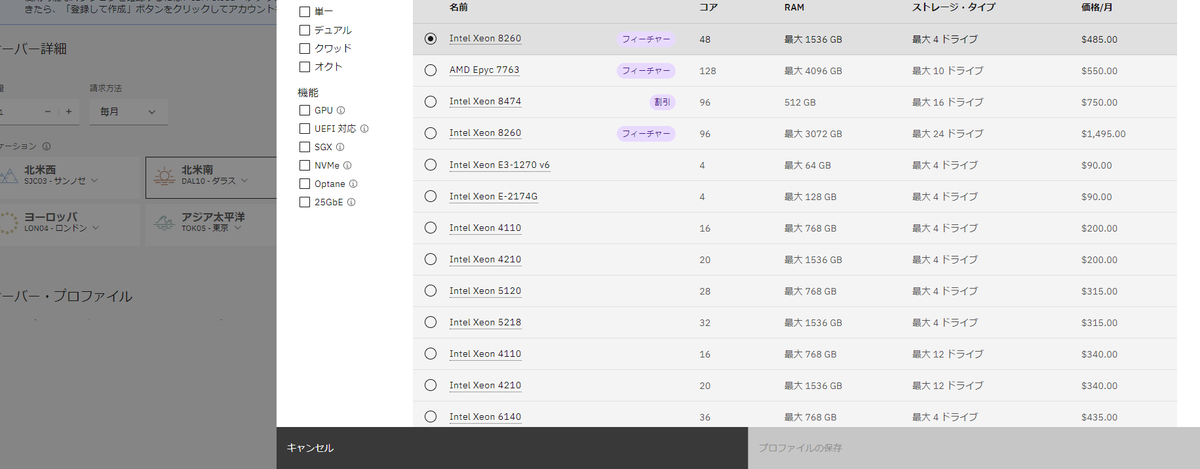Open the UEFI 対応 info icon
This screenshot has width=1200, height=469.
tap(365, 129)
